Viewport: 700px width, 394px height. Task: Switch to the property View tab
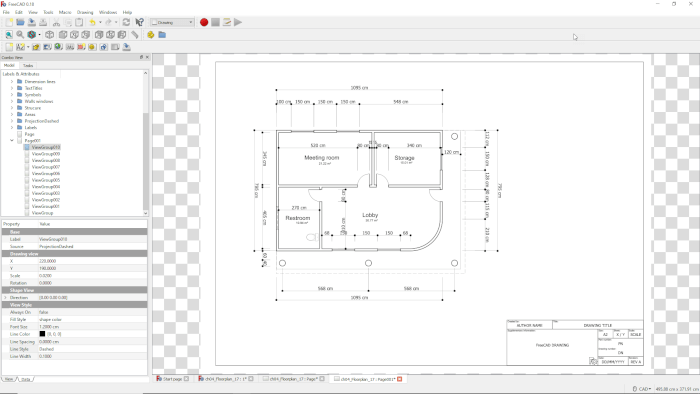(x=9, y=379)
